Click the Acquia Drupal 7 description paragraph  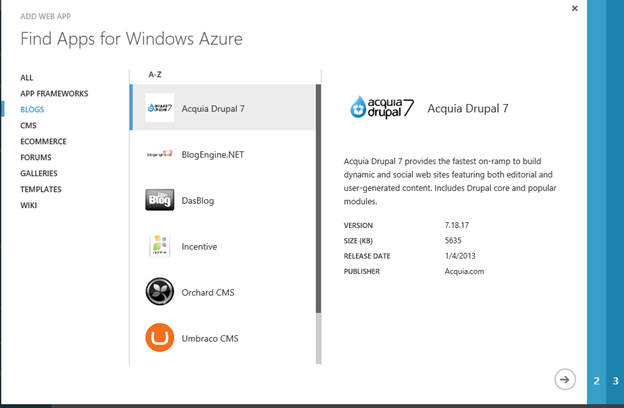[x=450, y=181]
